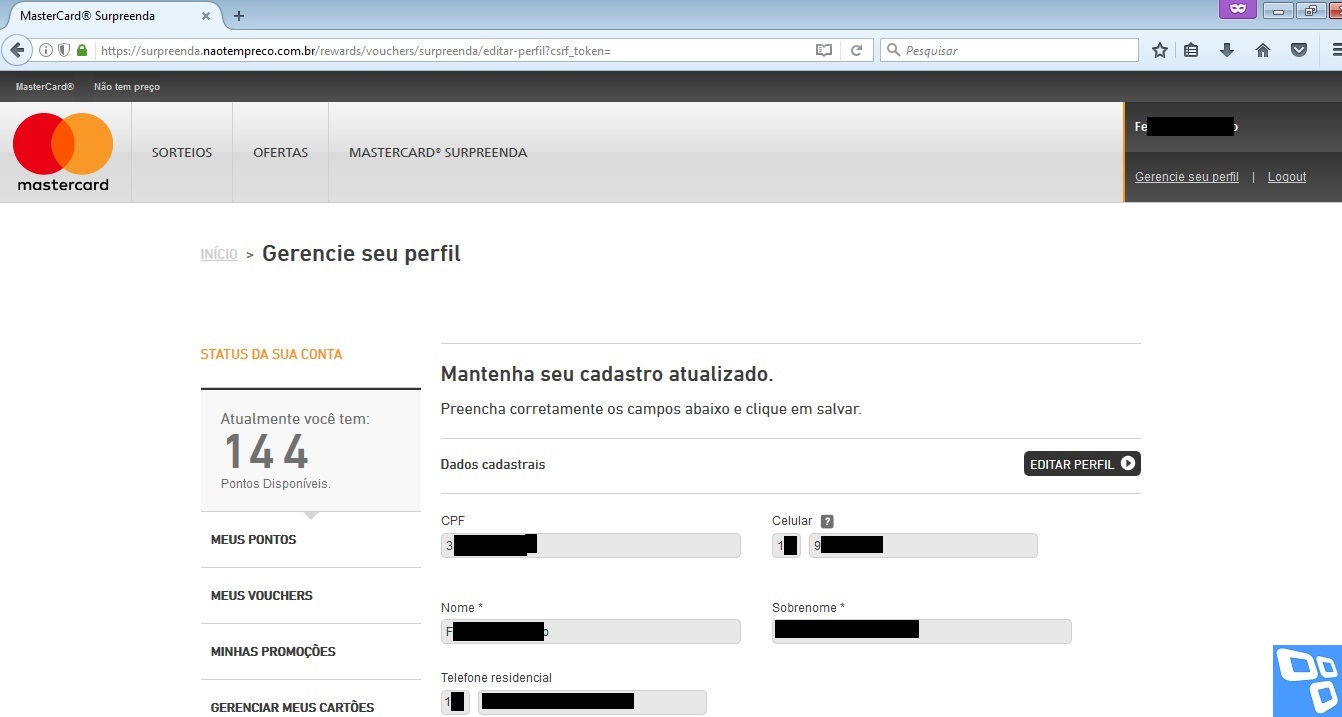Bookmark this page with the star icon
This screenshot has width=1342, height=717.
(1160, 50)
